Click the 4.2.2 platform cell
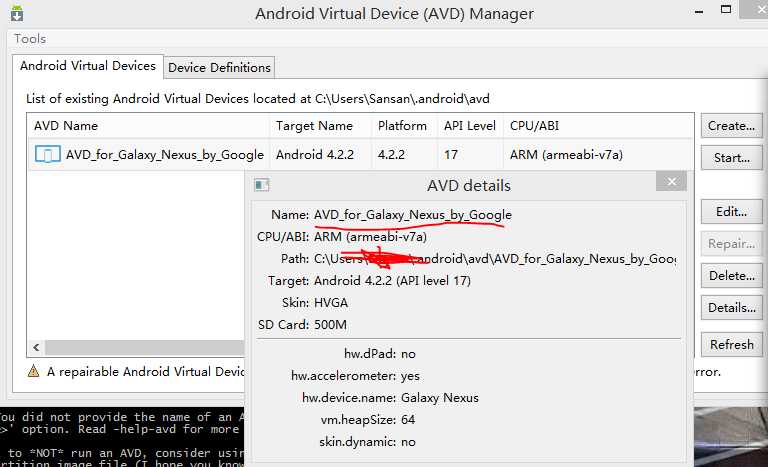 coord(391,155)
